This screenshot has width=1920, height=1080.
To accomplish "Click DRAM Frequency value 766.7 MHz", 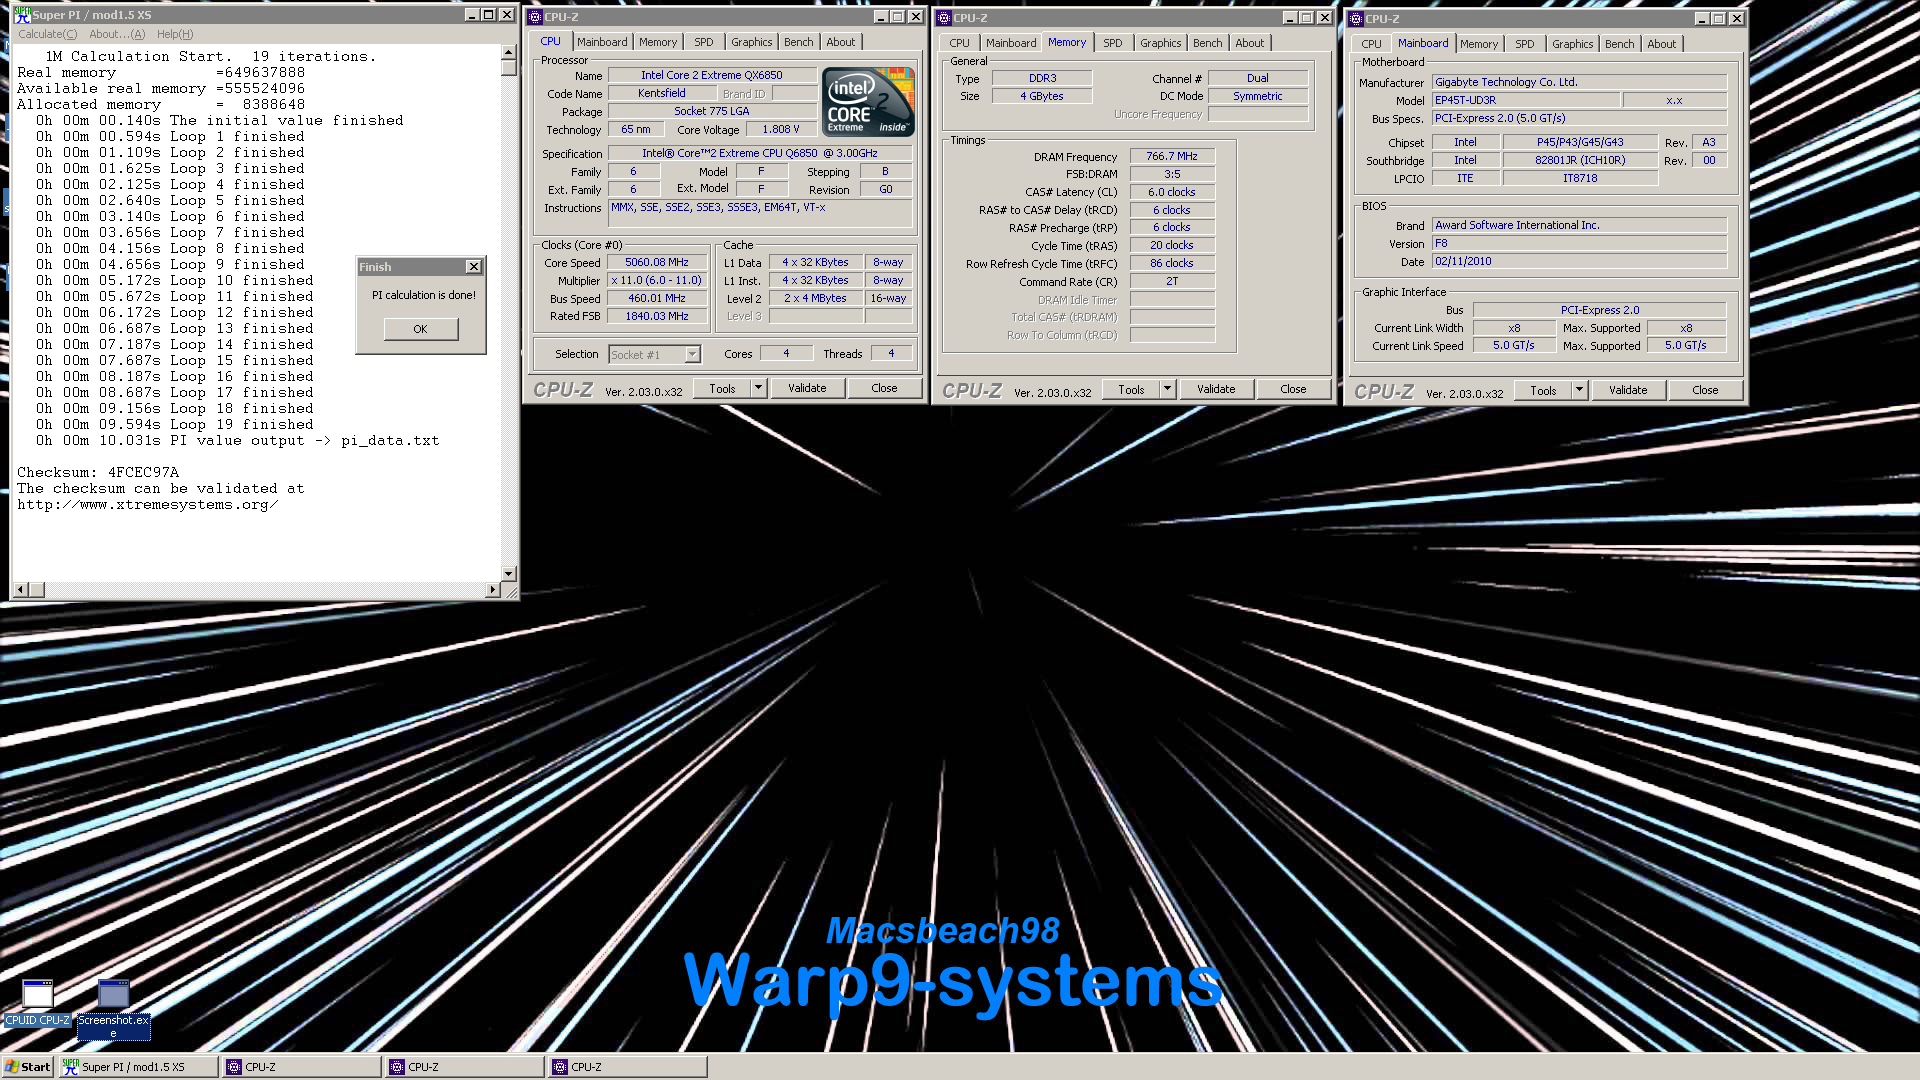I will coord(1172,156).
